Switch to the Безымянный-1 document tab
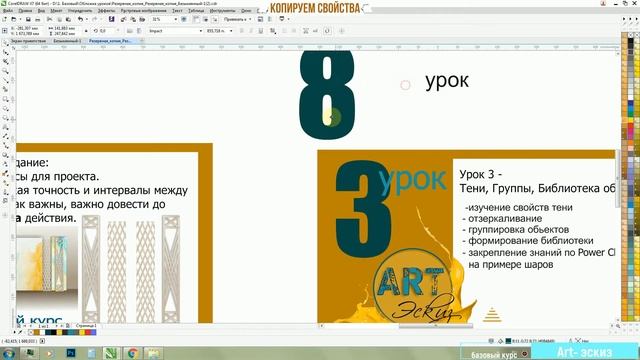This screenshot has height=360, width=640. pos(67,41)
